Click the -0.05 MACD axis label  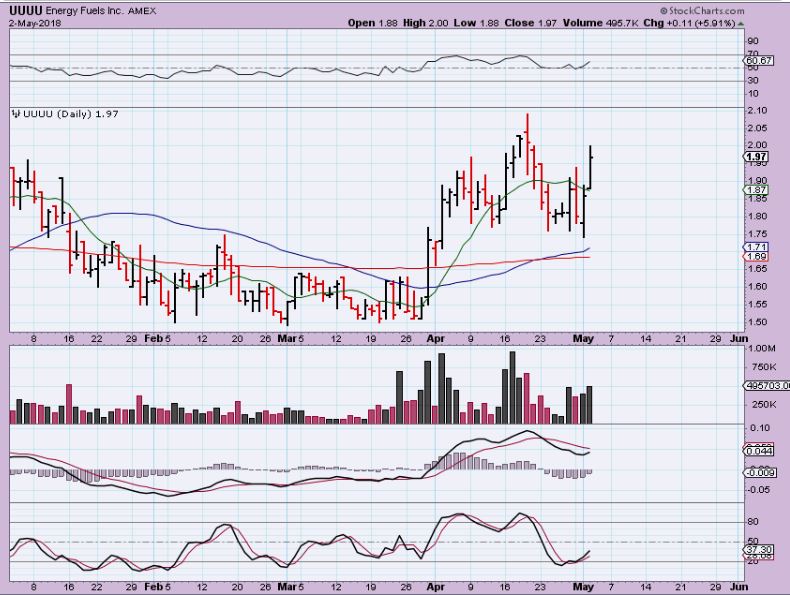click(x=758, y=490)
